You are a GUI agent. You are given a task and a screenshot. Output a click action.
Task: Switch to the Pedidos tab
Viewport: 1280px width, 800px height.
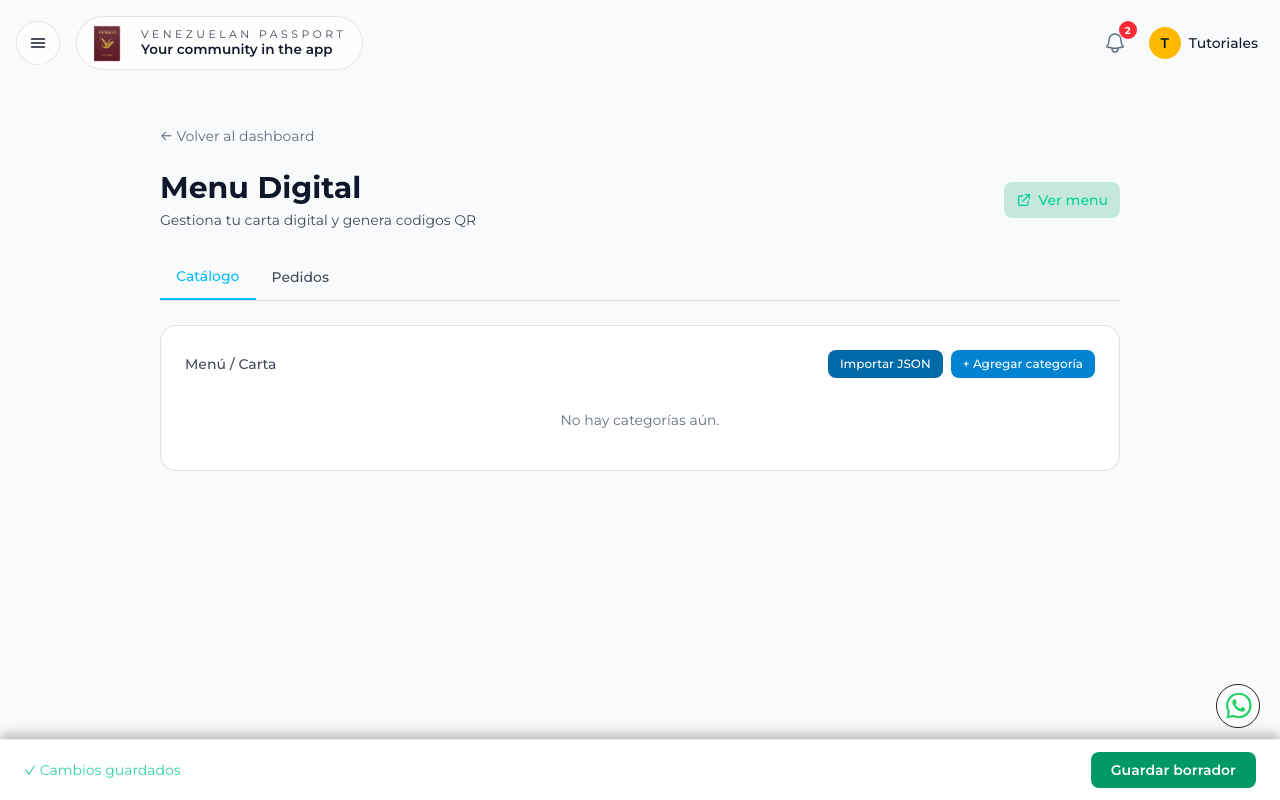[300, 277]
